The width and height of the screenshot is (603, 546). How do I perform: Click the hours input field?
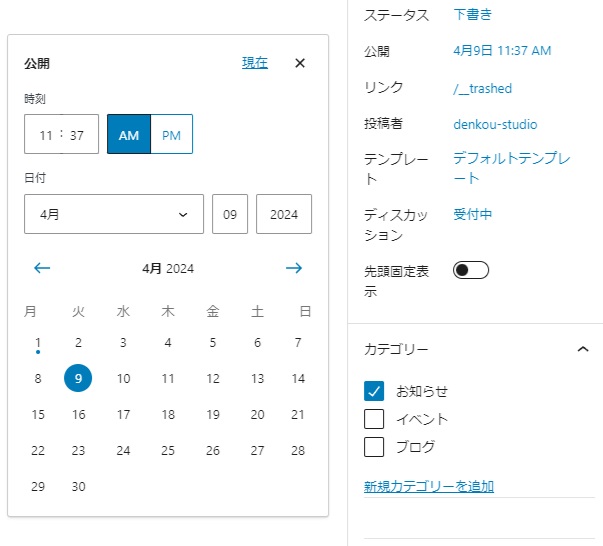click(x=45, y=135)
